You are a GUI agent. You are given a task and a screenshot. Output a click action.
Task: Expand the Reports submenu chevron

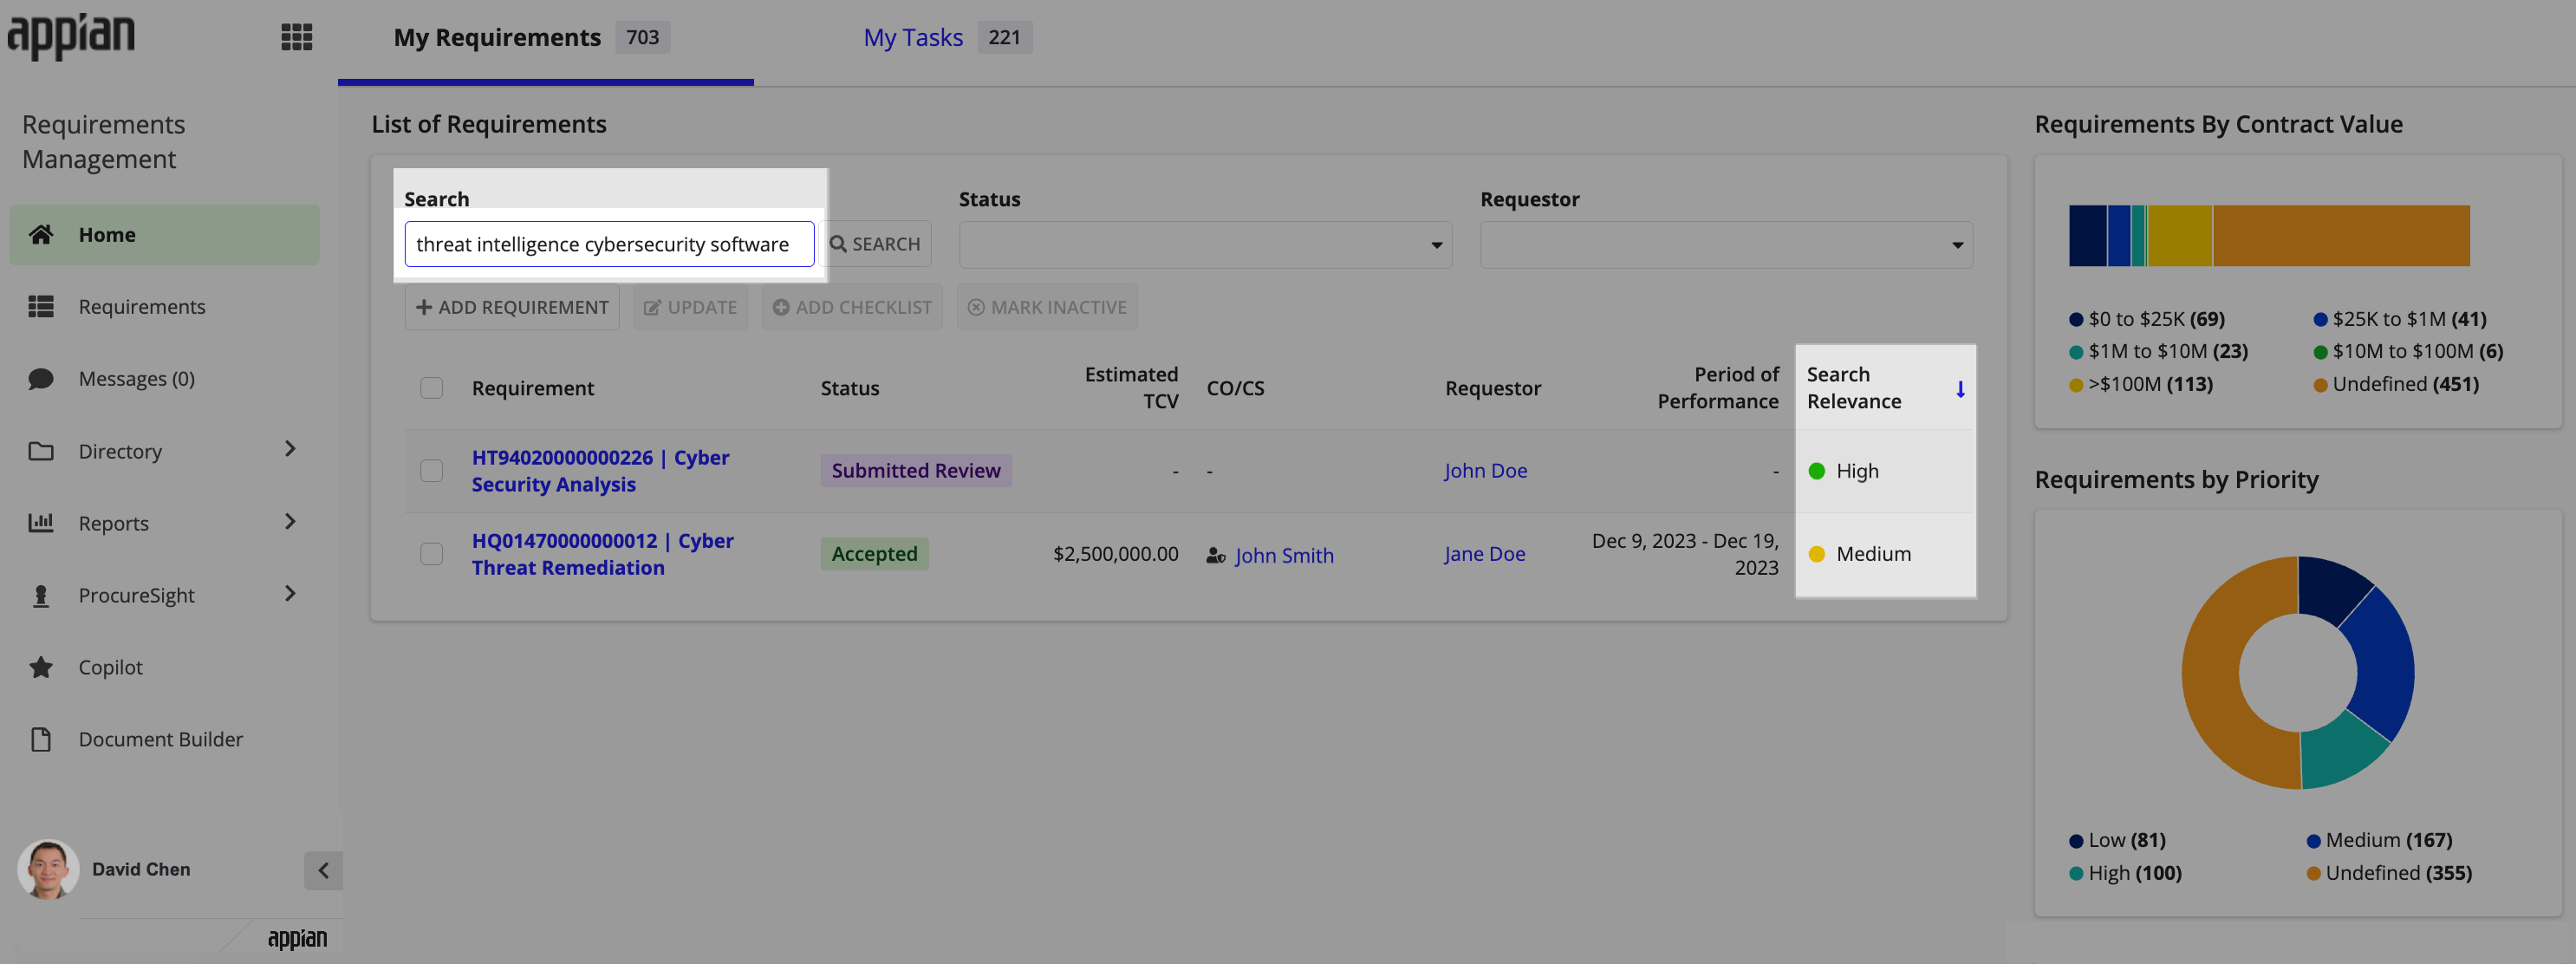point(290,521)
